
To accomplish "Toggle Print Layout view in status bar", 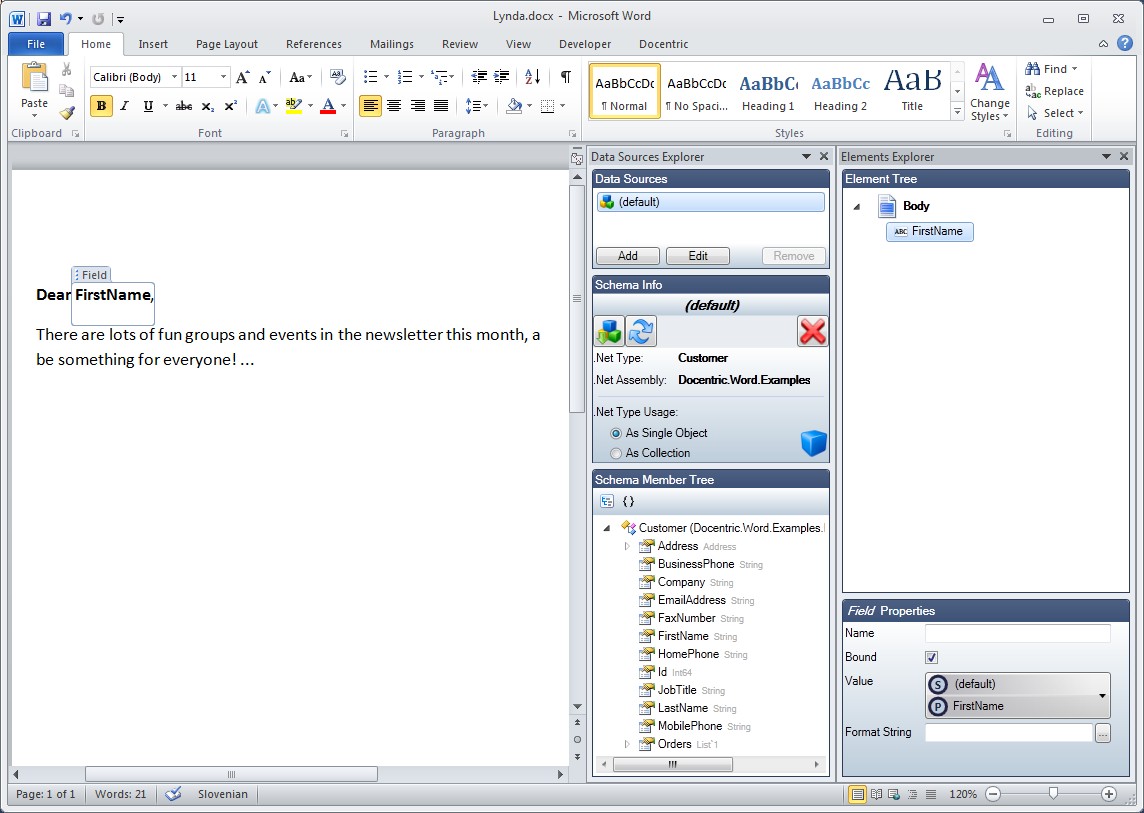I will coord(858,794).
